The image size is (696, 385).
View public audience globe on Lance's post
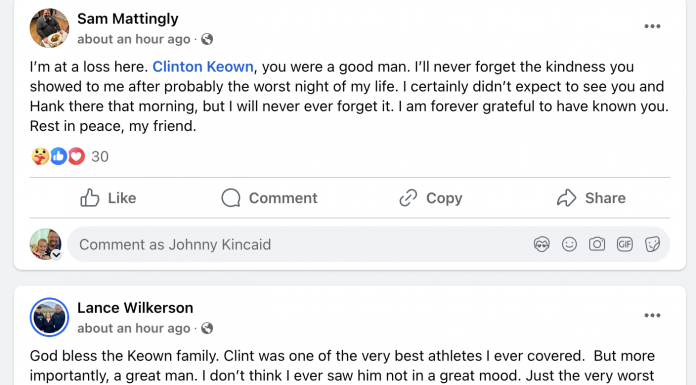[207, 328]
